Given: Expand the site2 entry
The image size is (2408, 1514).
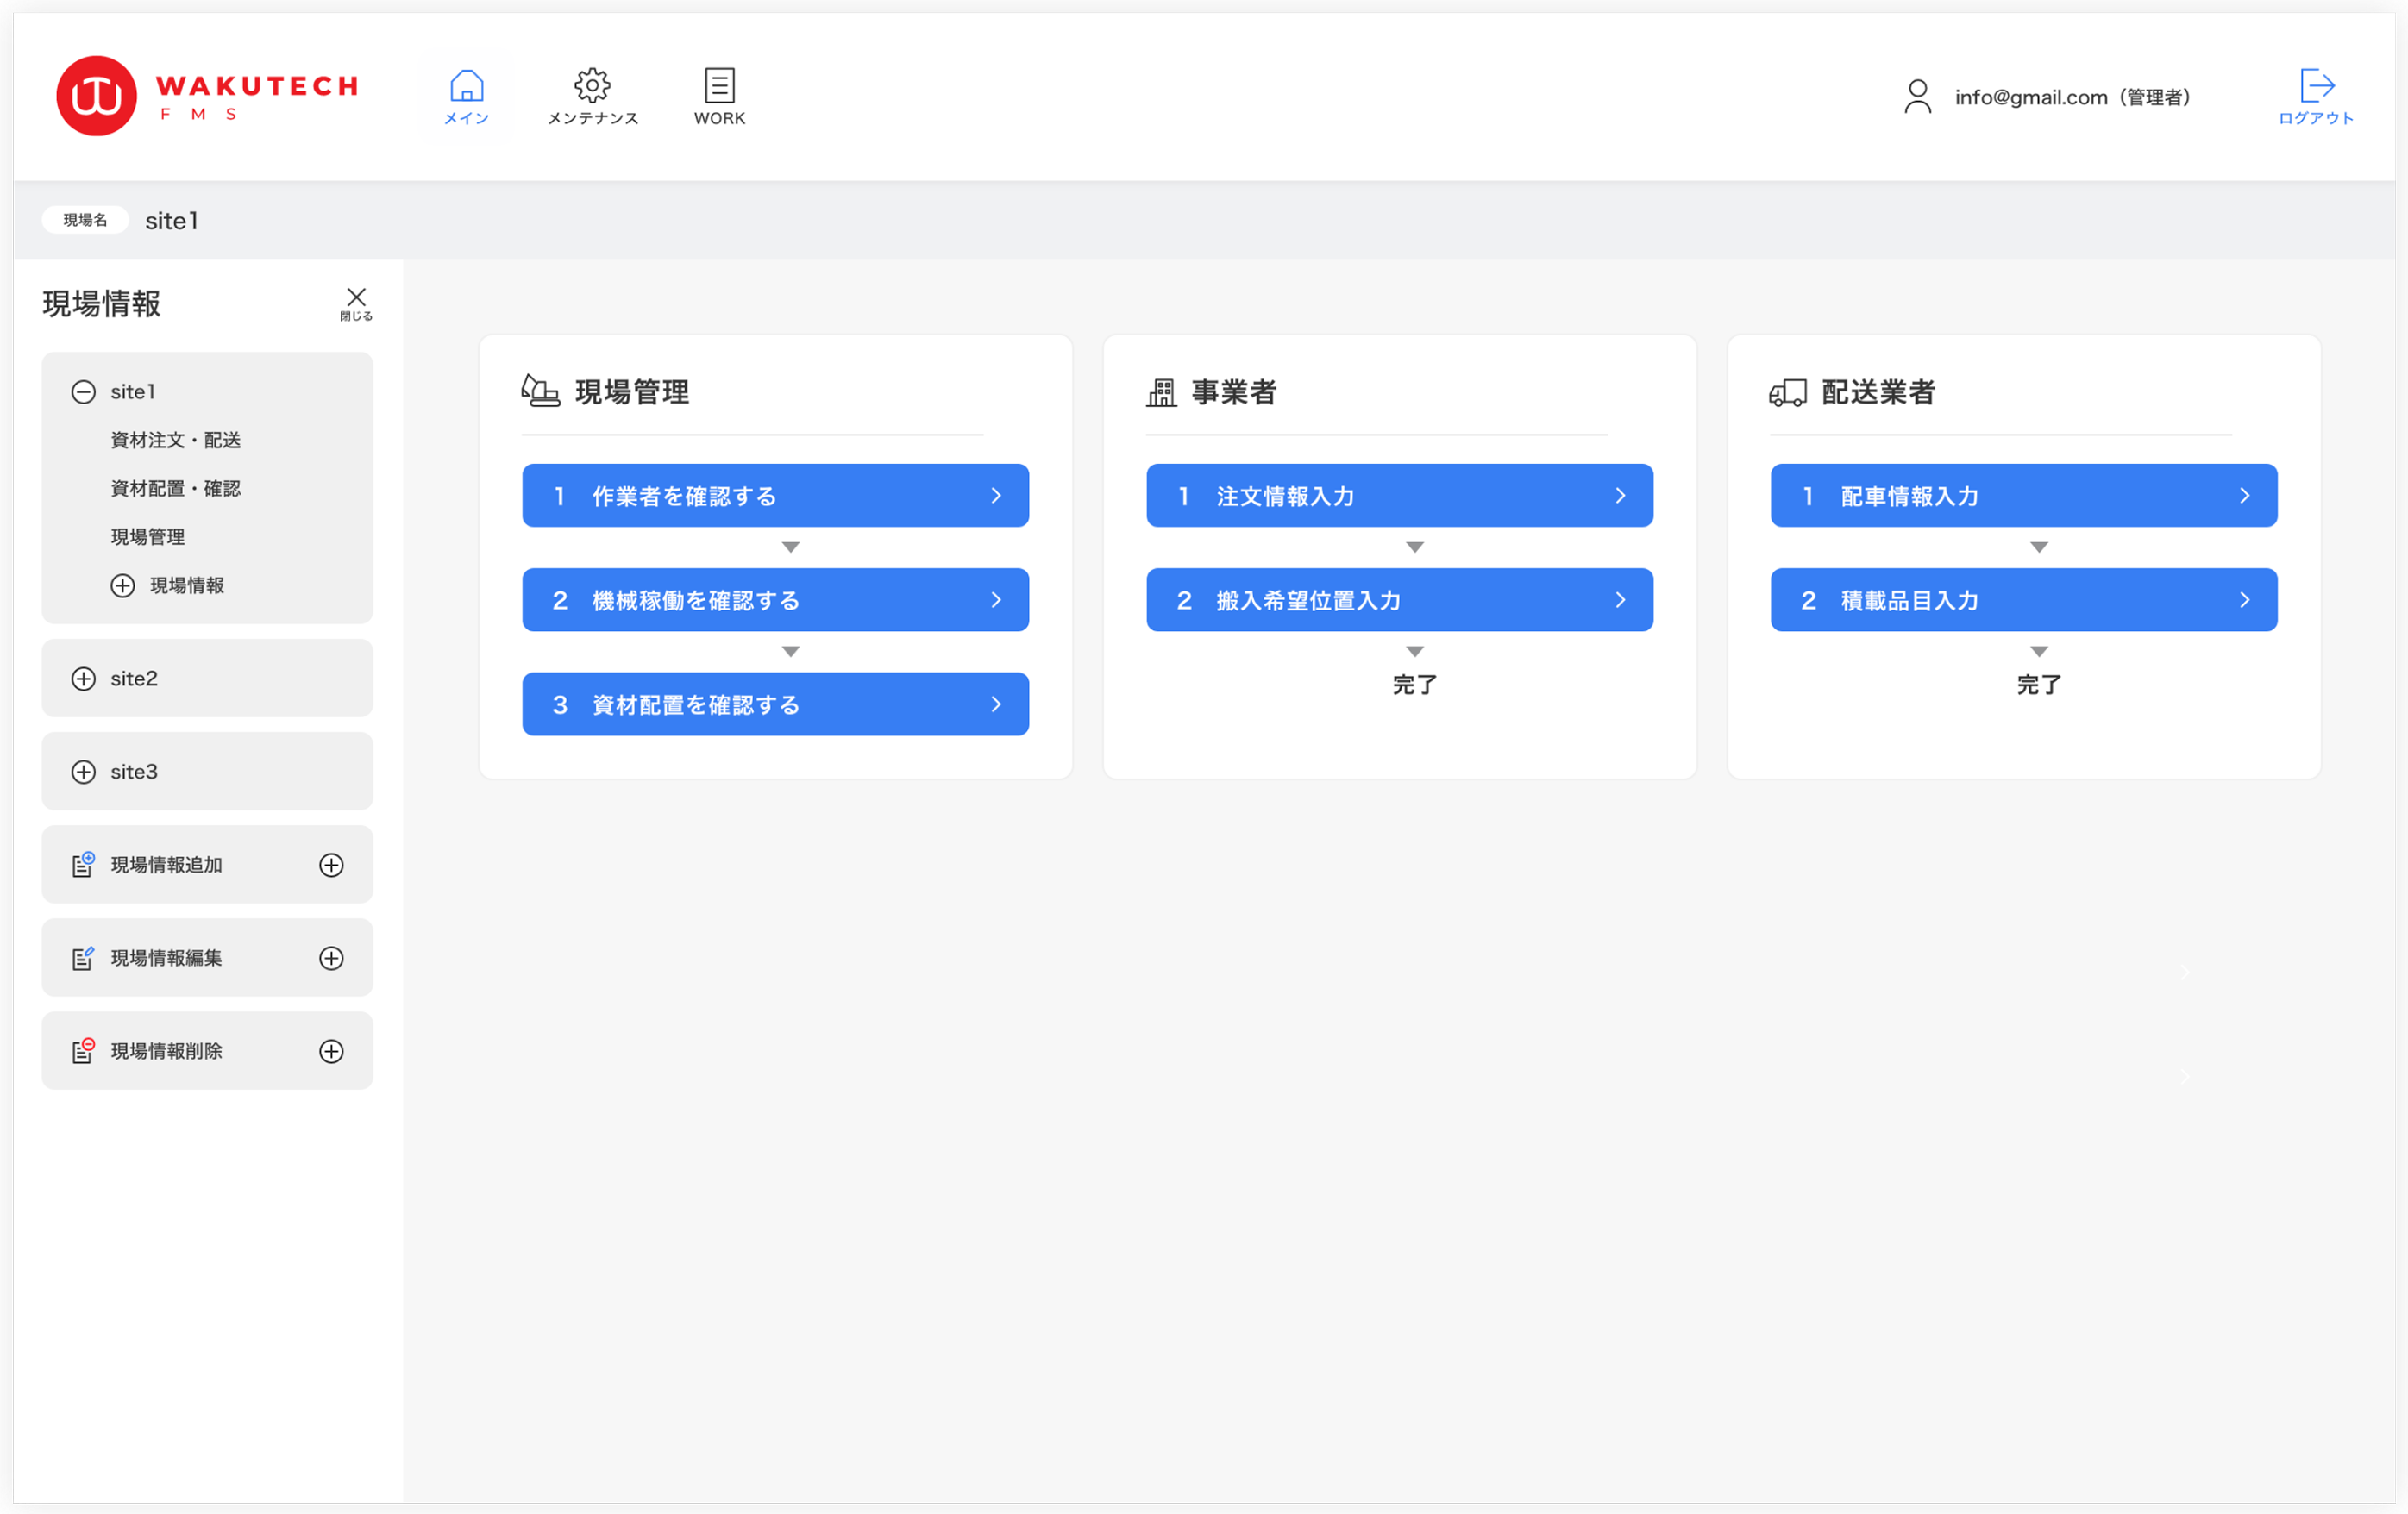Looking at the screenshot, I should point(84,679).
